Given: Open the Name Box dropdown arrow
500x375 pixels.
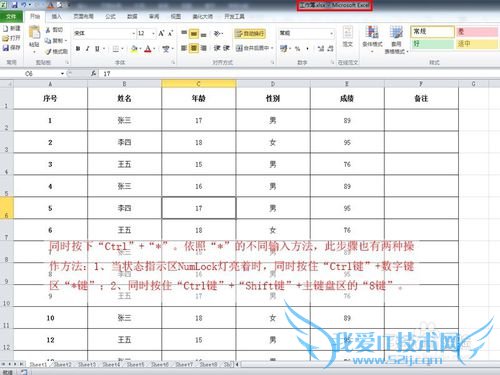Looking at the screenshot, I should coord(62,74).
